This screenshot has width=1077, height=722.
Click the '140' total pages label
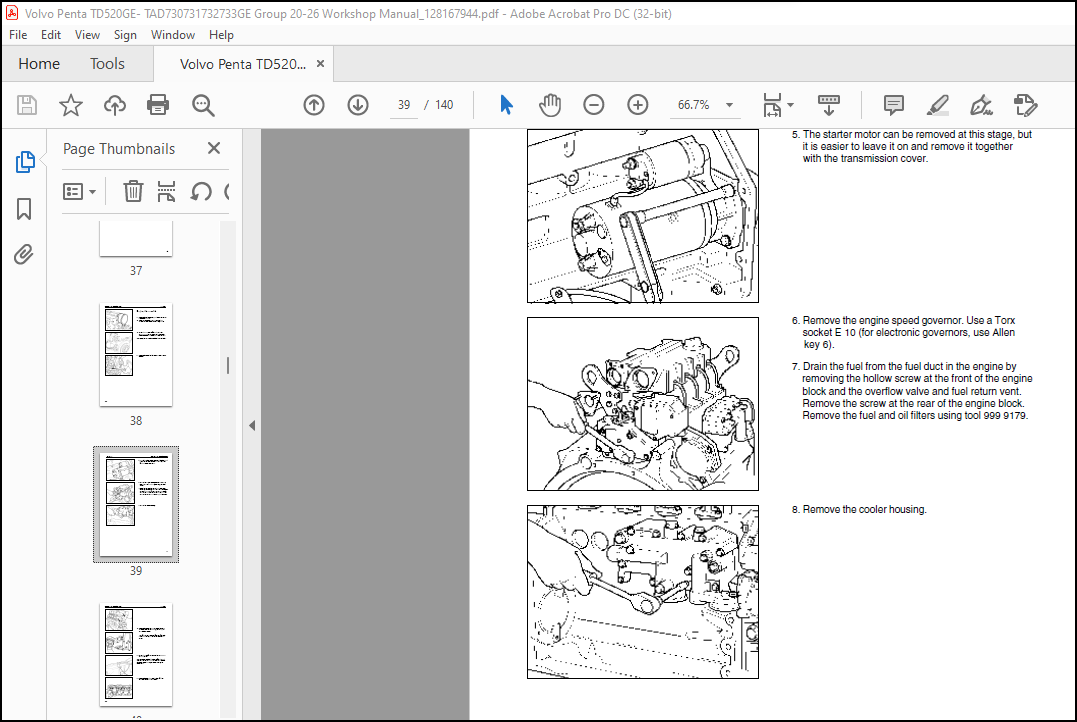pyautogui.click(x=444, y=105)
